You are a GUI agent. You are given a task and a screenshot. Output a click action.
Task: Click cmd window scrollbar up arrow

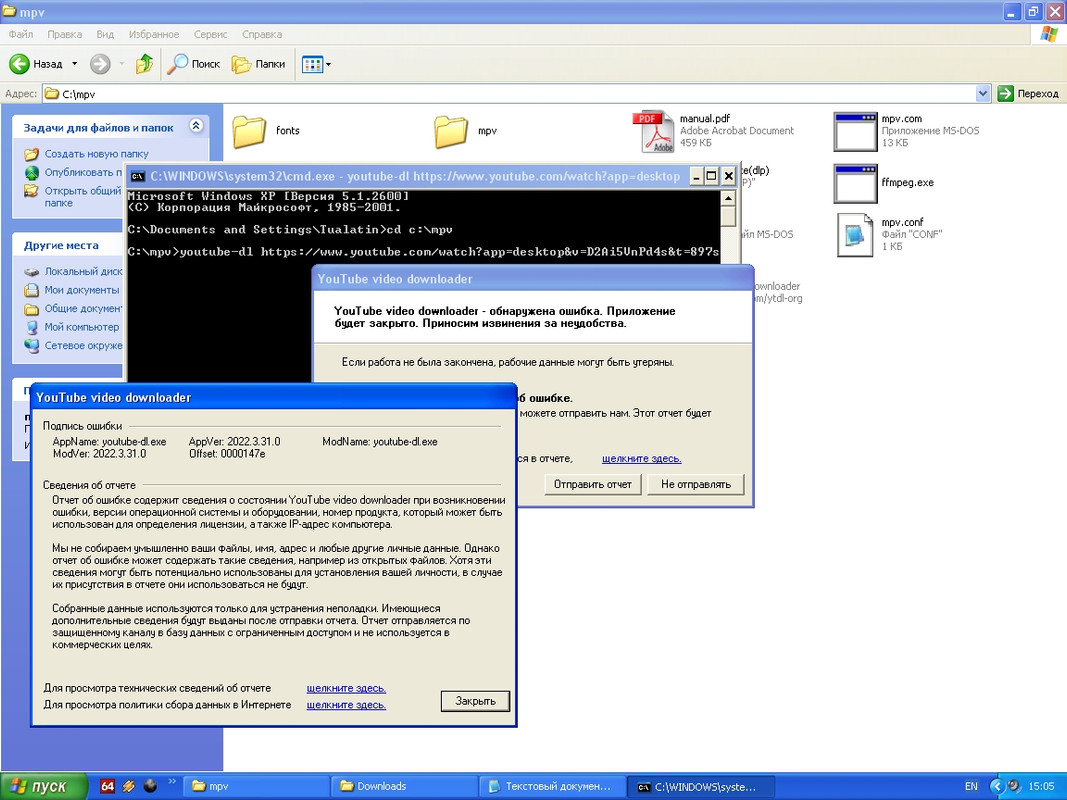tap(728, 198)
